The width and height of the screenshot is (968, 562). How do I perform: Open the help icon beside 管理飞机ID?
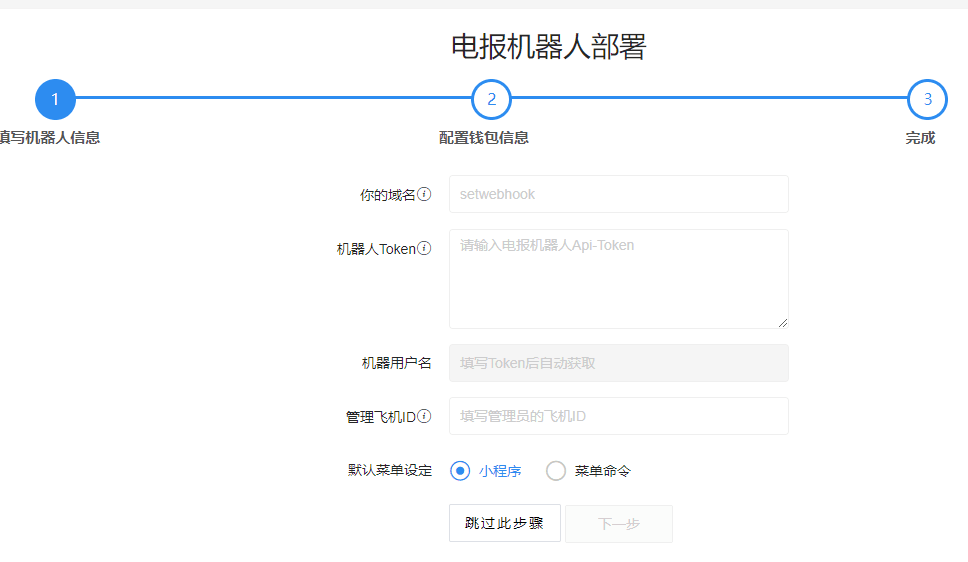[424, 416]
